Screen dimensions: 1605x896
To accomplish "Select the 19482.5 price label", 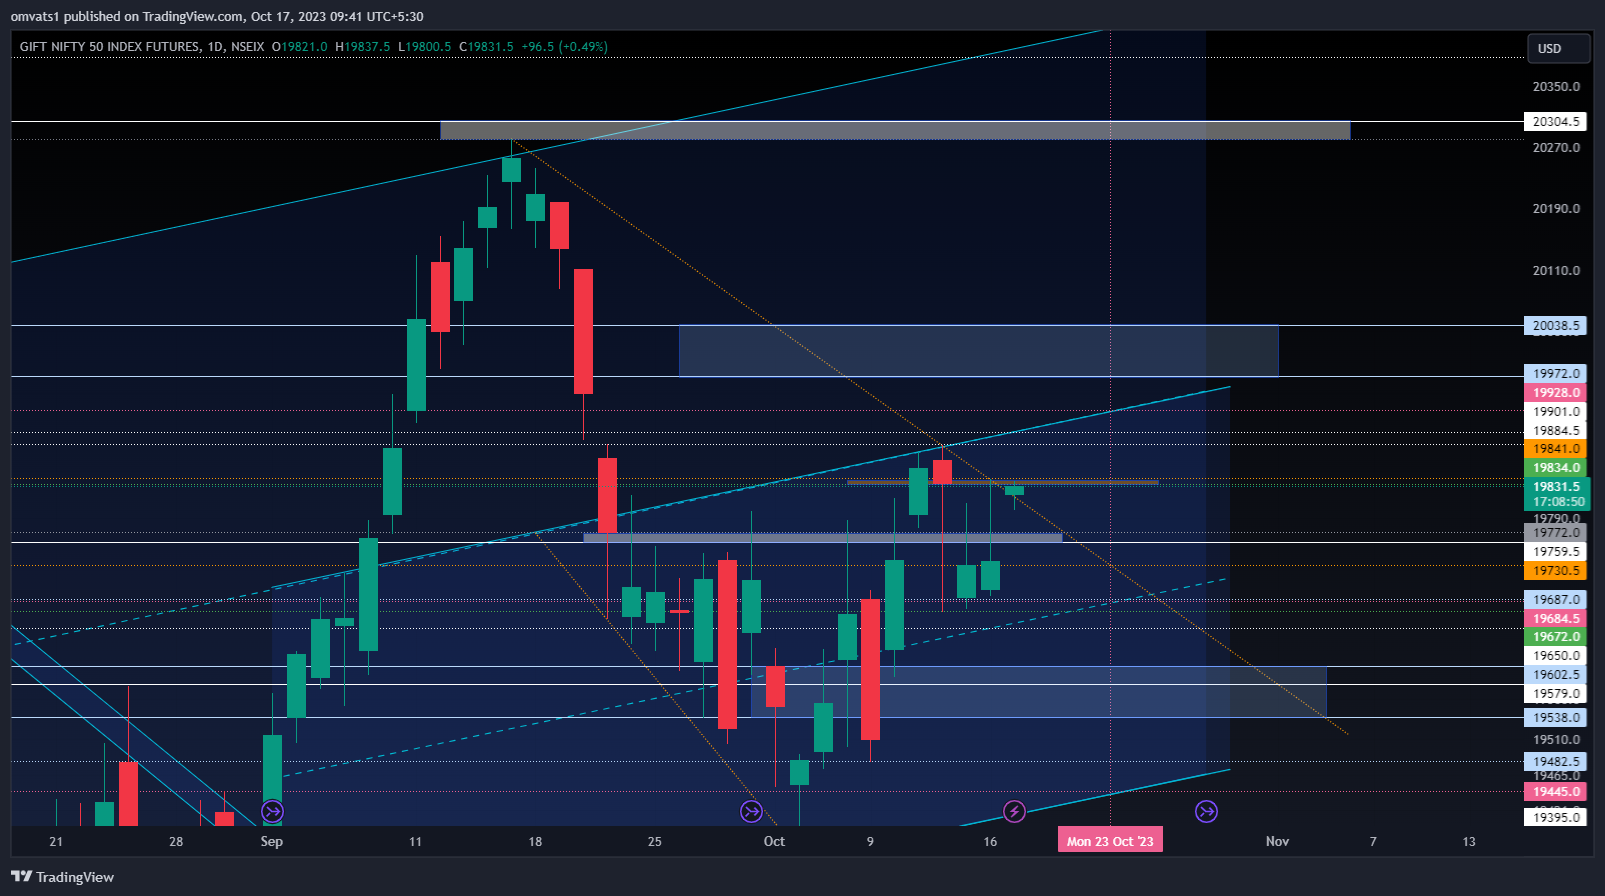I will tap(1556, 762).
